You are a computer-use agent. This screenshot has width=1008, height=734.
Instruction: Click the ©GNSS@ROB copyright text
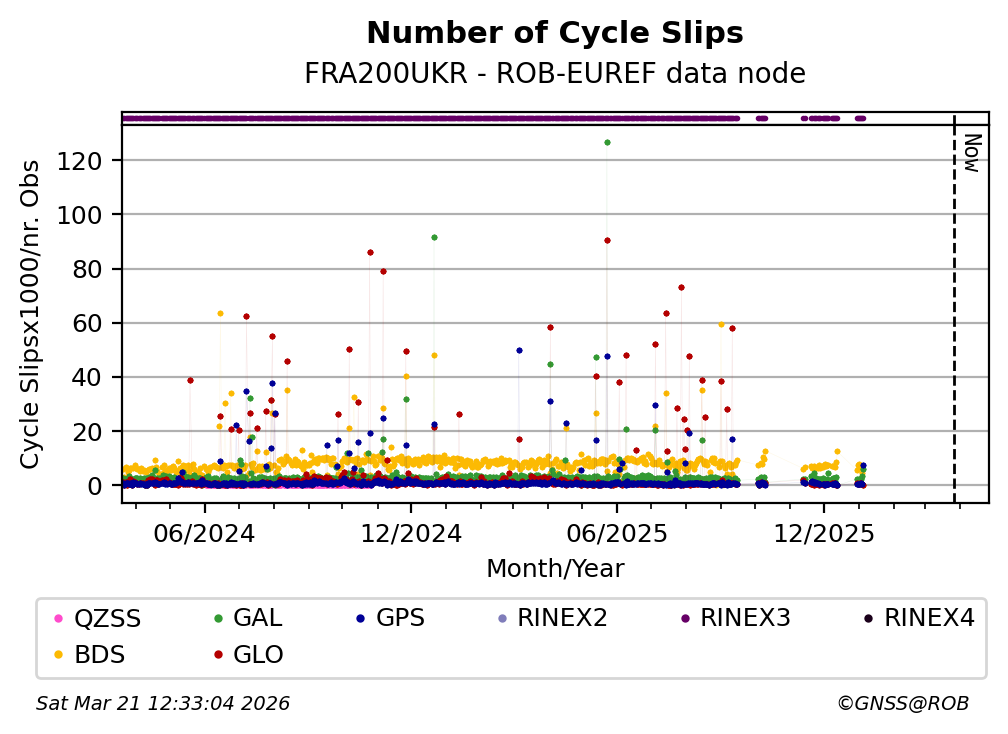click(x=902, y=704)
